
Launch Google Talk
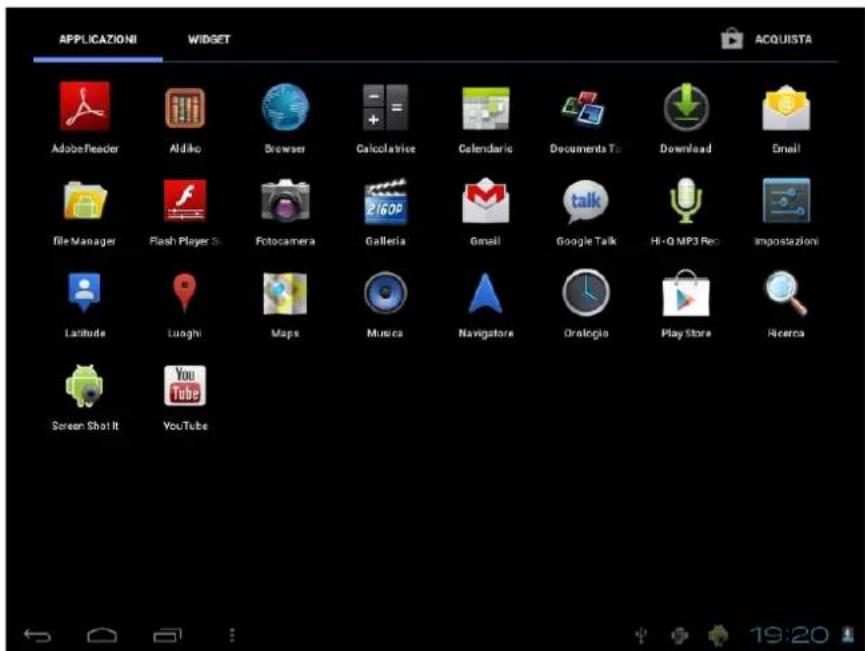(585, 201)
